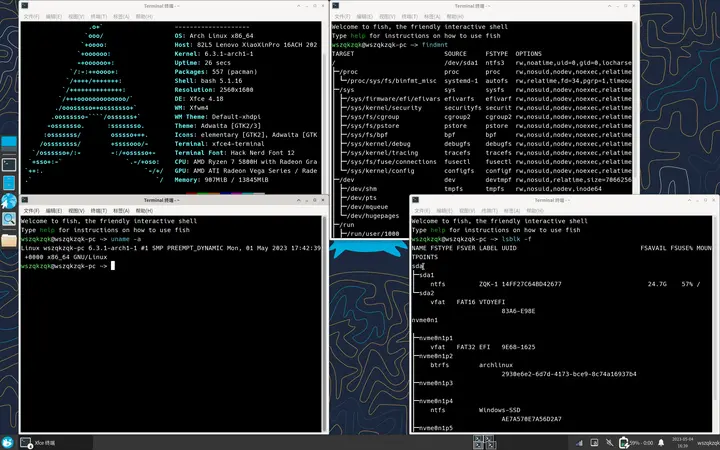Click the uname terminal window title icon
720x450 pixels.
coord(25,200)
